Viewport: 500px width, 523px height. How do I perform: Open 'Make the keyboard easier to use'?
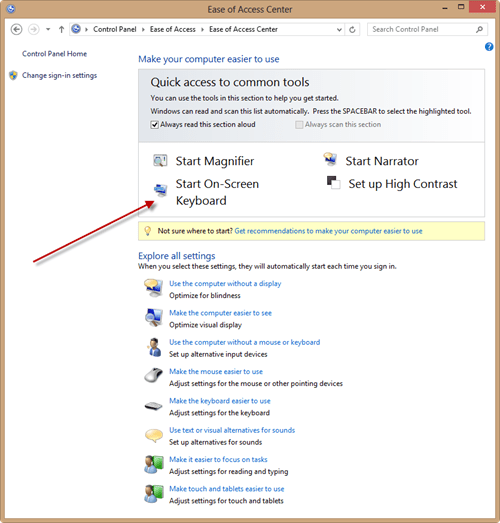click(x=219, y=401)
